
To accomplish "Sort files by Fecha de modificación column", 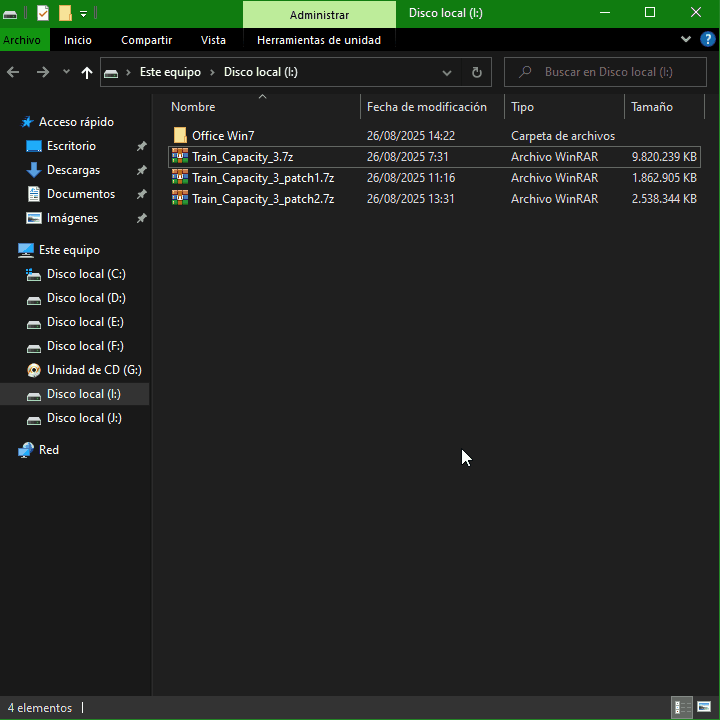I will coord(427,107).
